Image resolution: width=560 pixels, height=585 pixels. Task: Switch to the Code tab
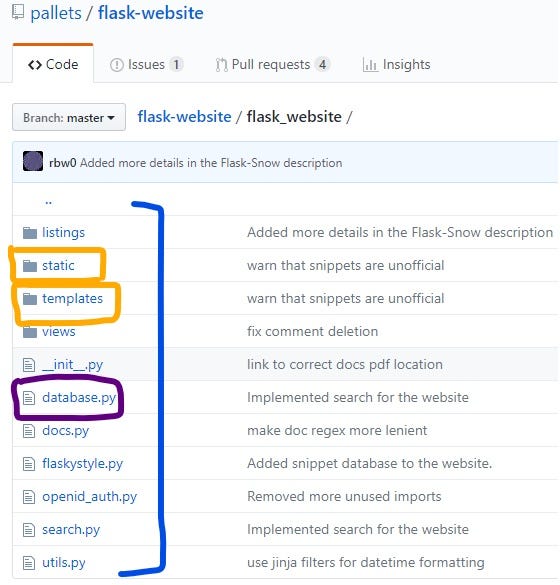click(53, 64)
